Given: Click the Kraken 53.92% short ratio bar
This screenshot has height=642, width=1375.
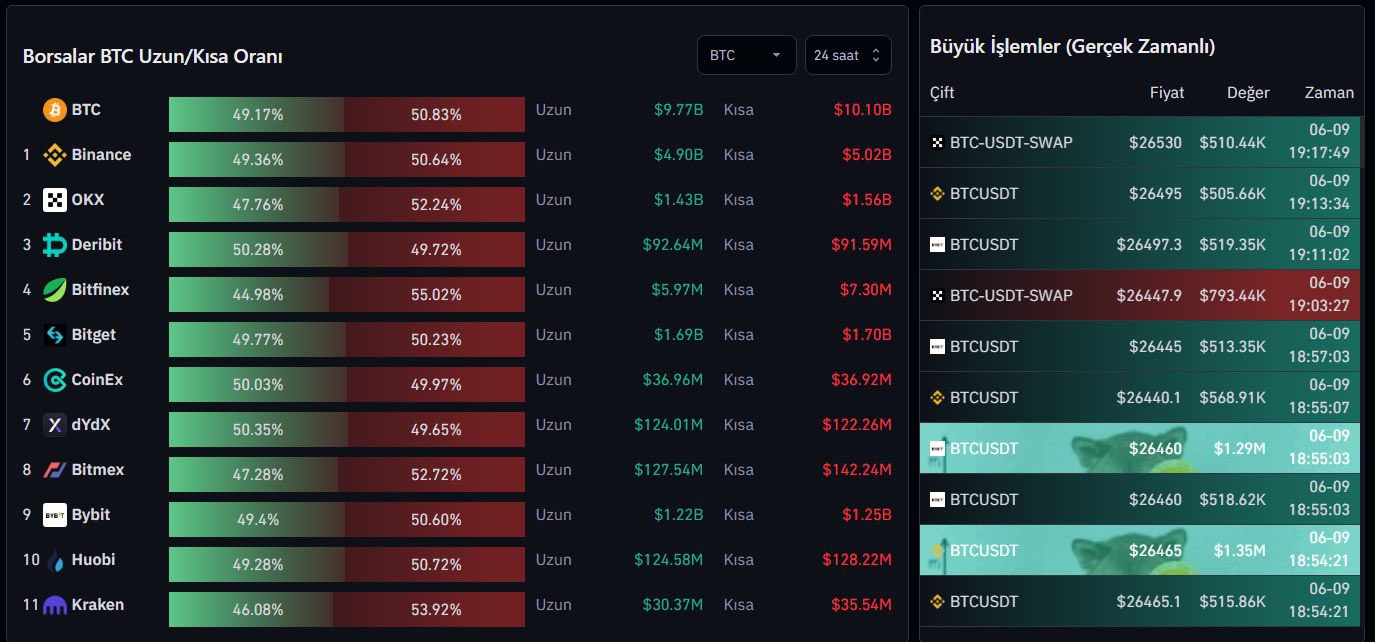Looking at the screenshot, I should [x=429, y=609].
